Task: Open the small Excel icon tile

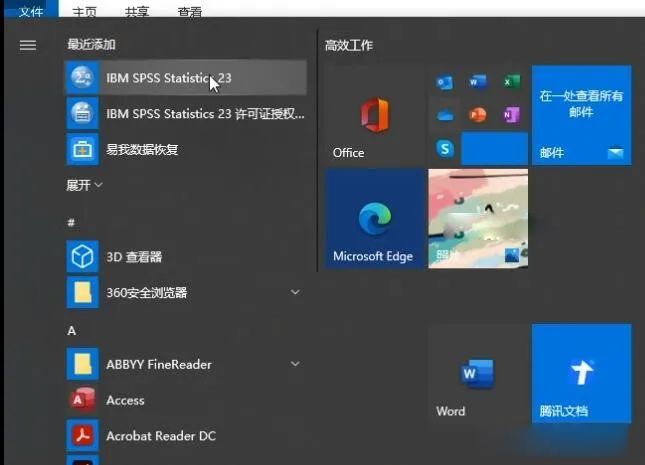Action: click(511, 82)
